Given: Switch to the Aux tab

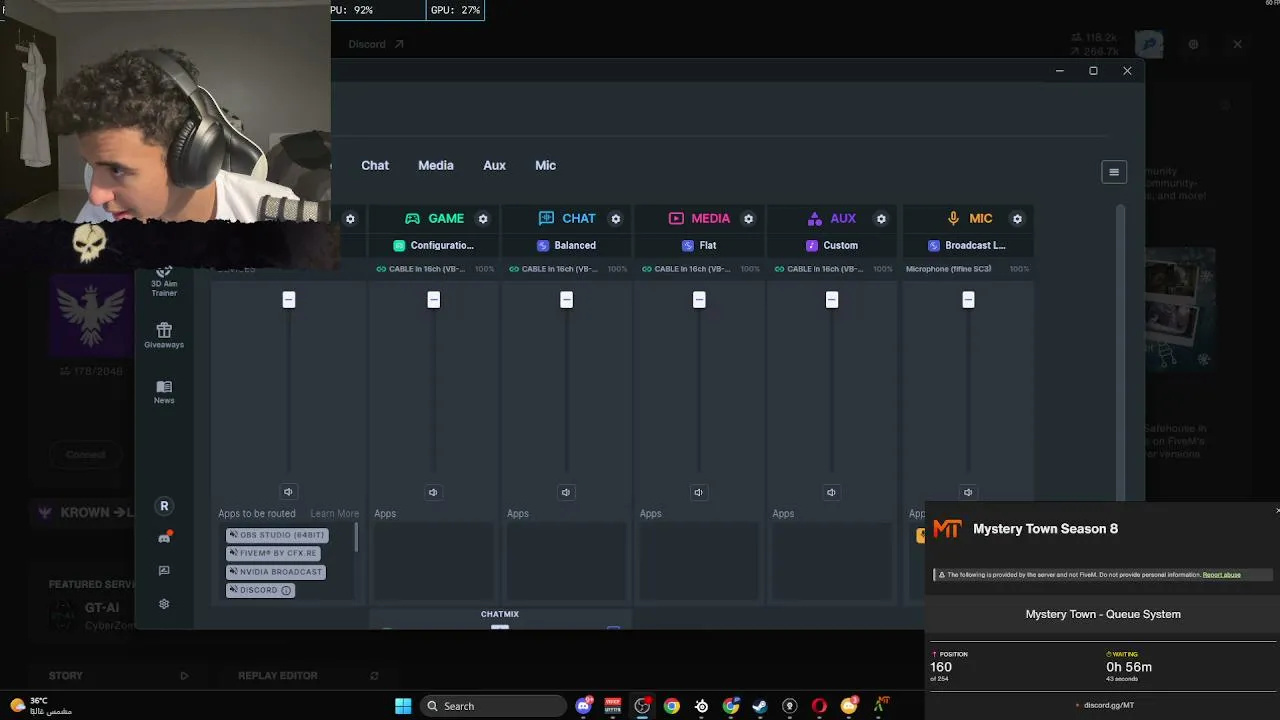Looking at the screenshot, I should pyautogui.click(x=495, y=165).
